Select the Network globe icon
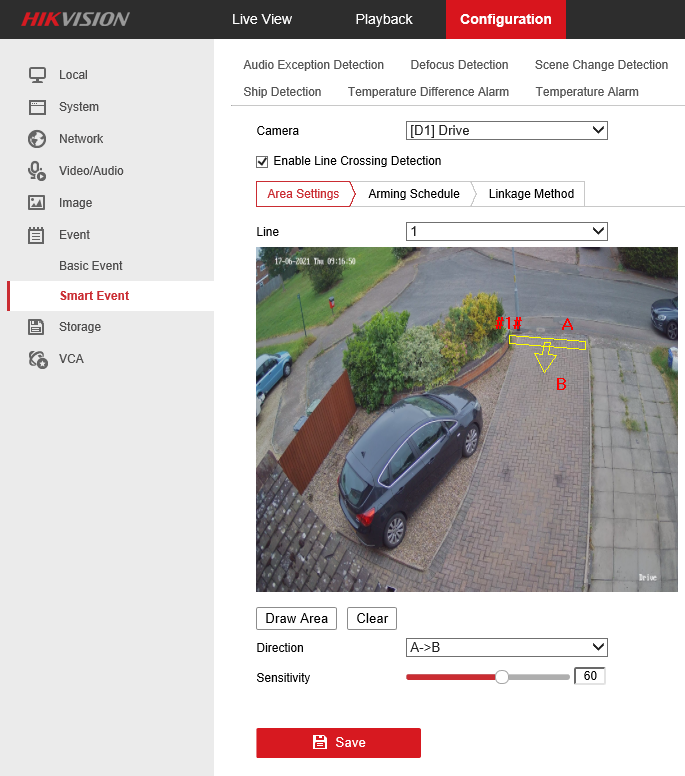The width and height of the screenshot is (685, 776). [37, 139]
